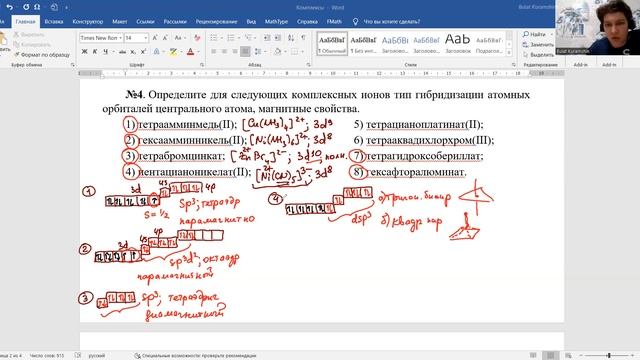Screen dimensions: 640x360
Task: Toggle bold Ж formatting
Action: pyautogui.click(x=84, y=52)
